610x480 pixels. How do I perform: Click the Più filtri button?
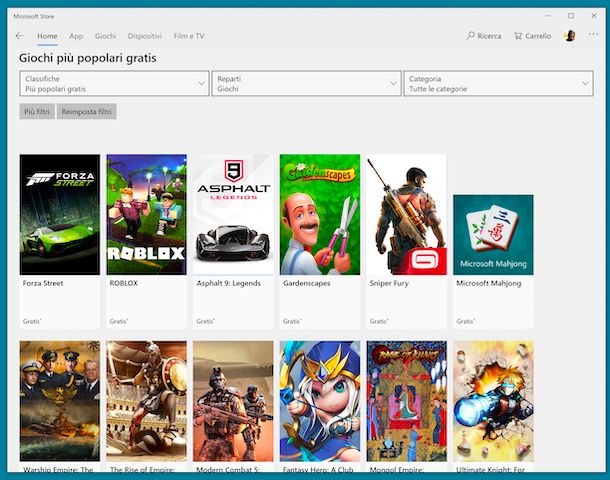(x=37, y=112)
